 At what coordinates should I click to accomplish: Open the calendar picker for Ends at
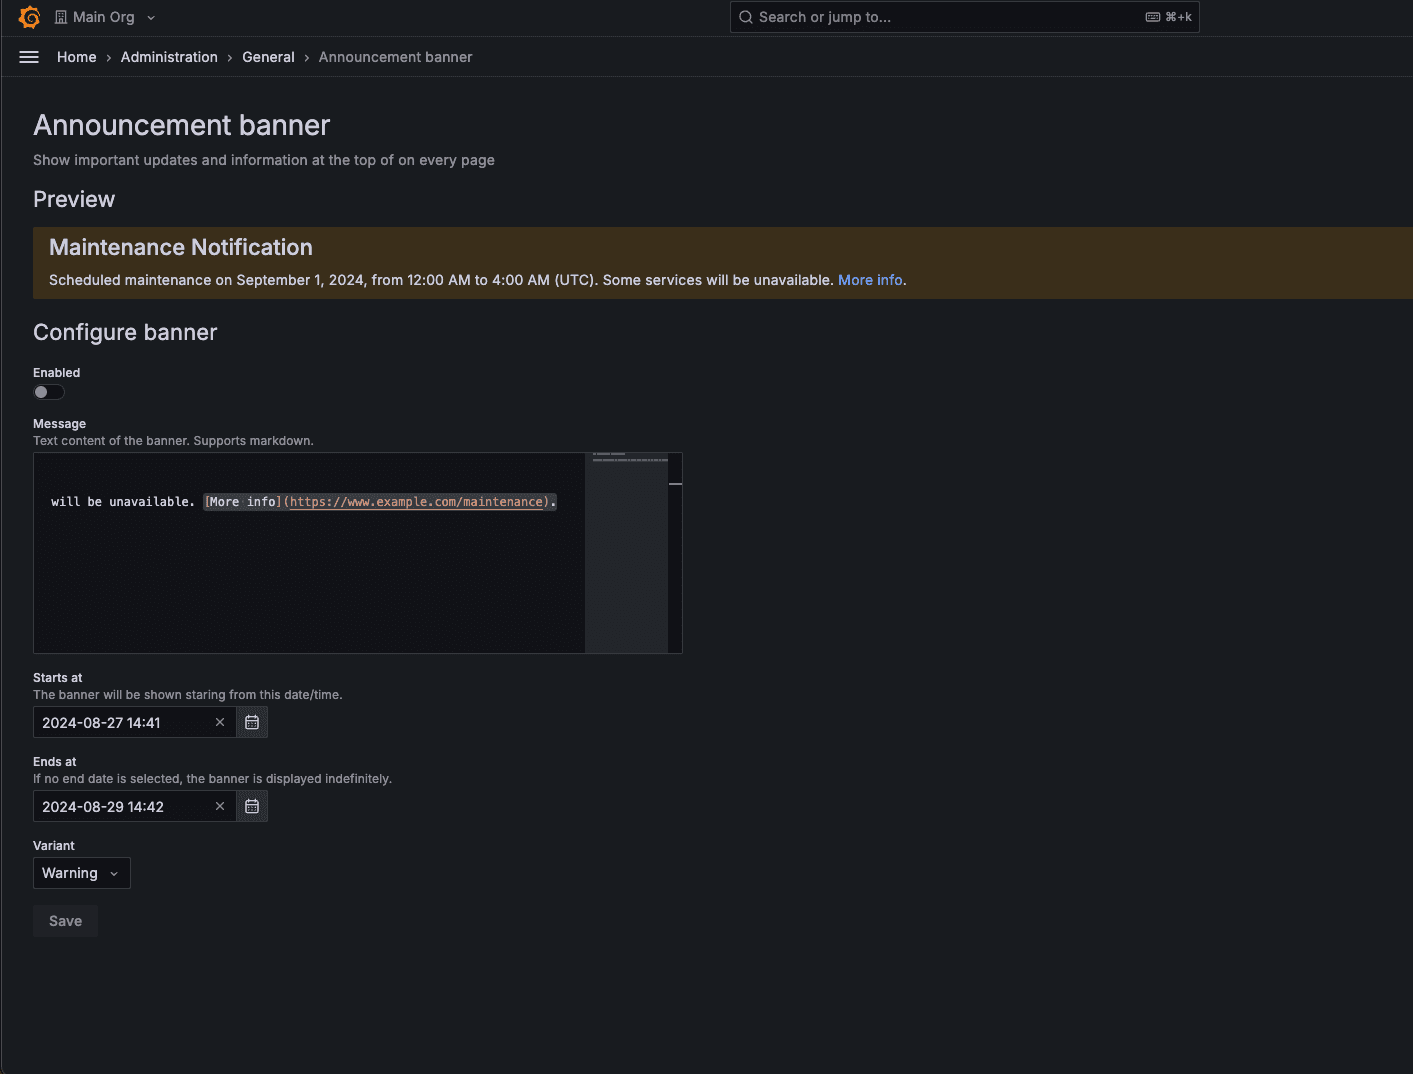point(251,806)
